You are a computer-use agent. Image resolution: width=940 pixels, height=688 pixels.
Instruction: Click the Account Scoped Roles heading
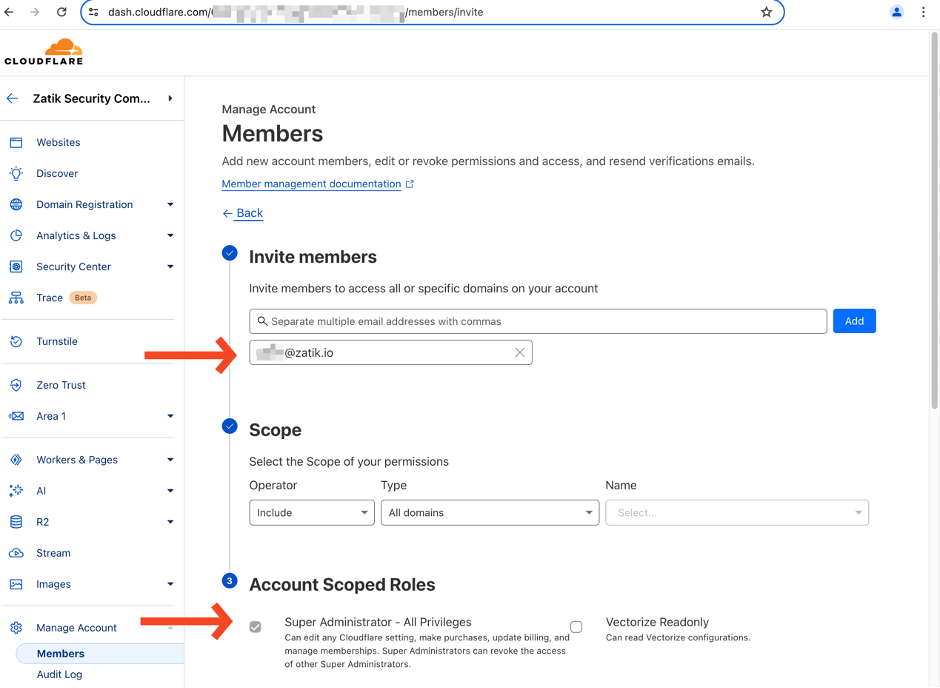(342, 585)
